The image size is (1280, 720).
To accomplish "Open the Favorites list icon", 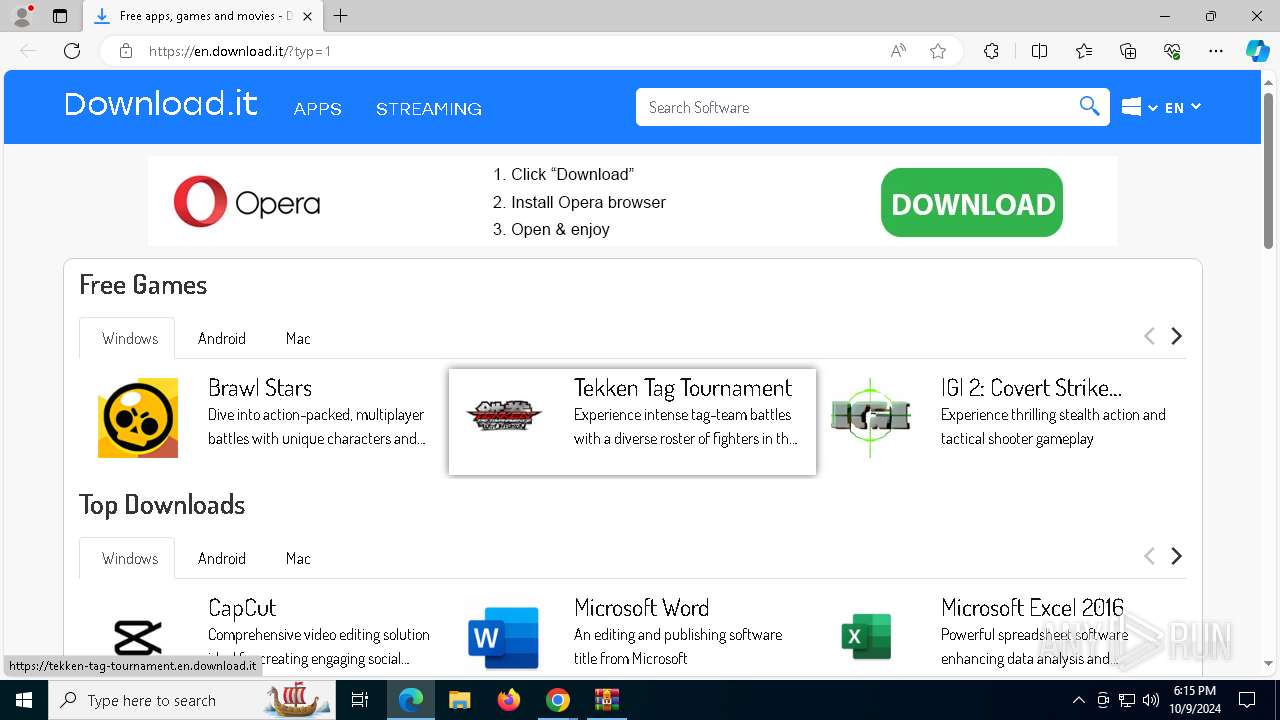I will pos(1084,51).
